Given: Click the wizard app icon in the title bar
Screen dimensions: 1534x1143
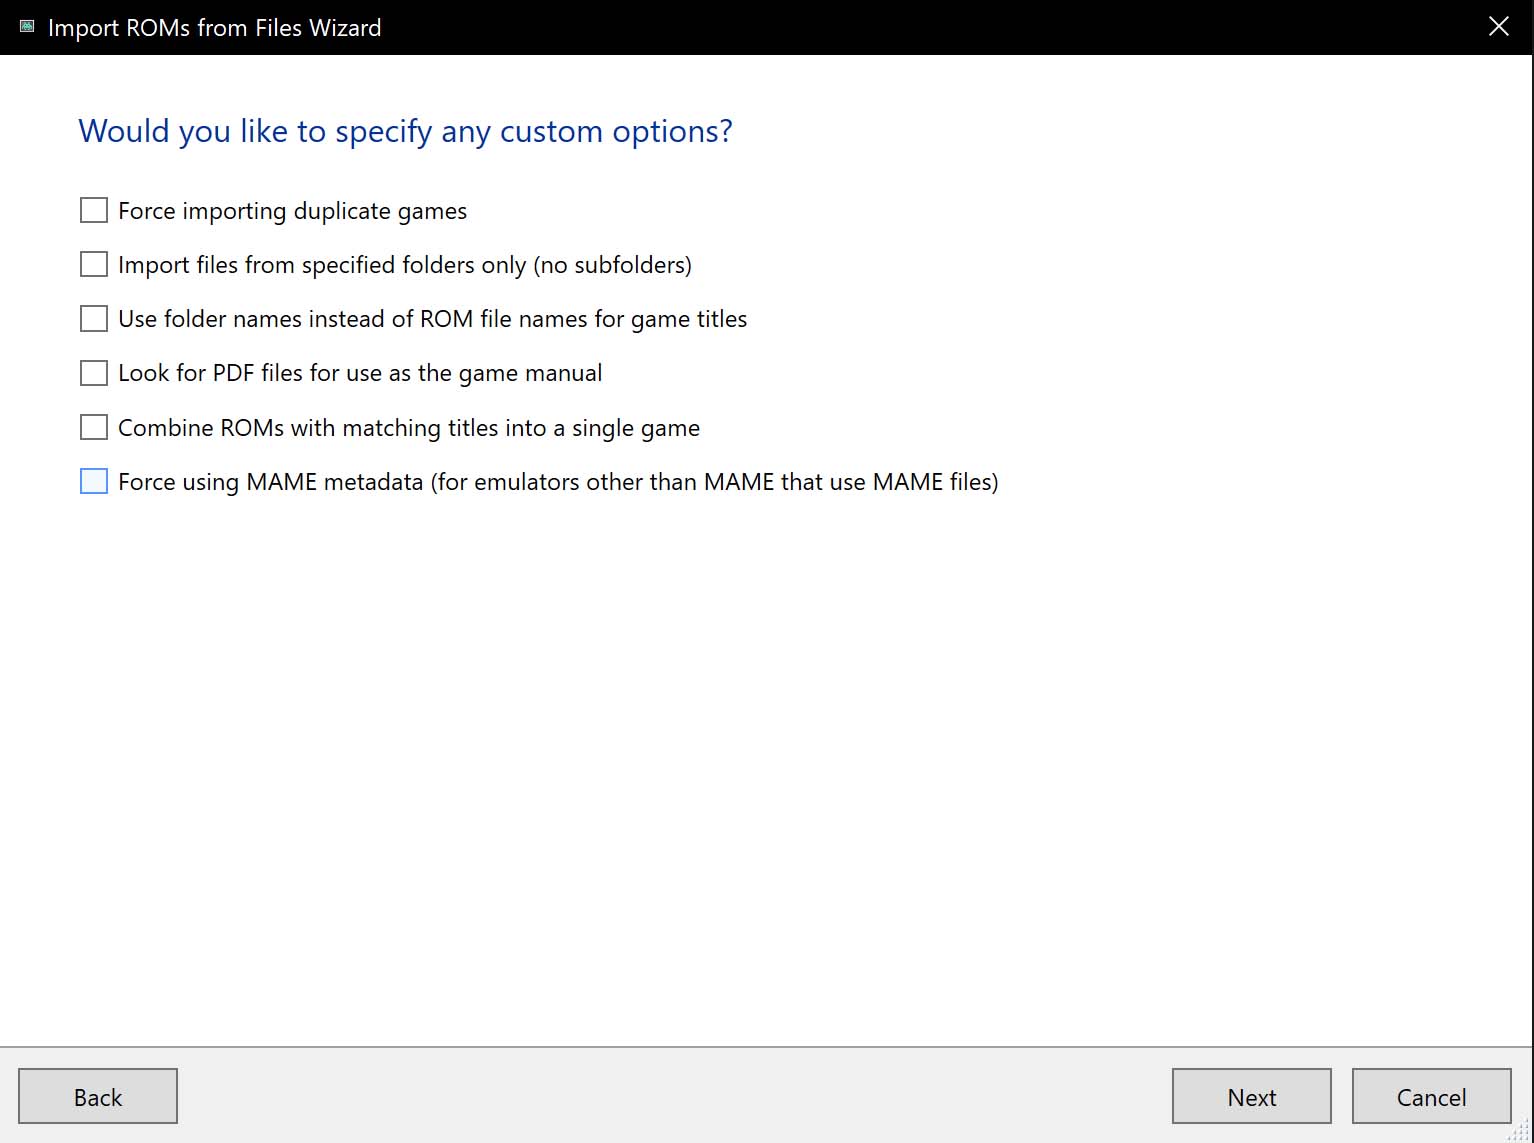Looking at the screenshot, I should 27,27.
